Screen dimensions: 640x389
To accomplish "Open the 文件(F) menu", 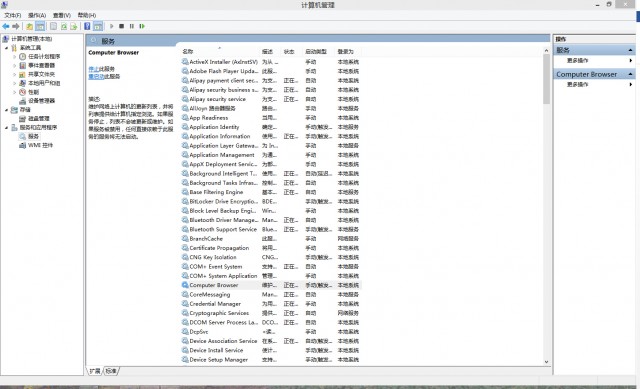I will (13, 15).
